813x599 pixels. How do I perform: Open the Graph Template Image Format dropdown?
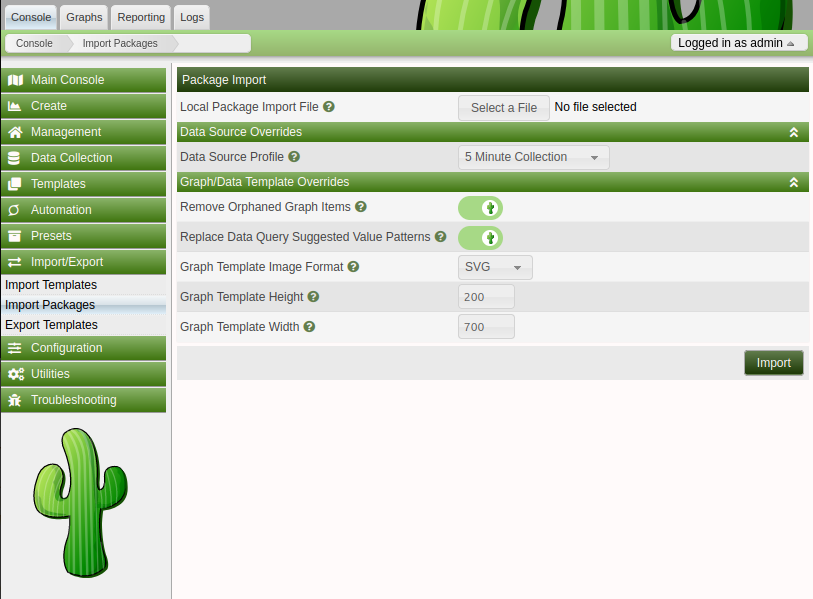495,267
